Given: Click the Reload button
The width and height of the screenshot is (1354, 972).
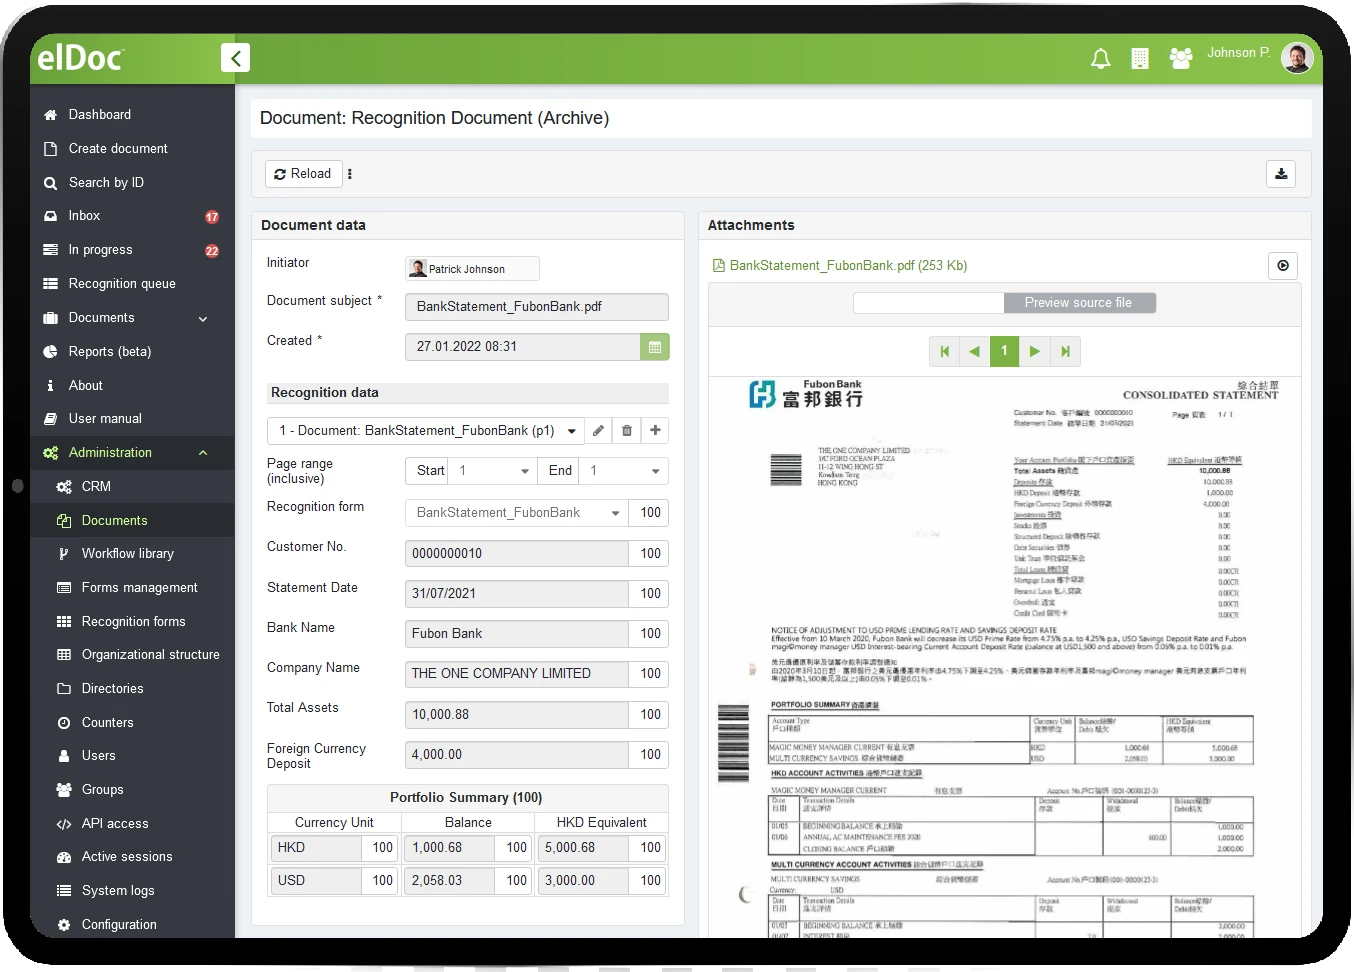Looking at the screenshot, I should [x=303, y=174].
